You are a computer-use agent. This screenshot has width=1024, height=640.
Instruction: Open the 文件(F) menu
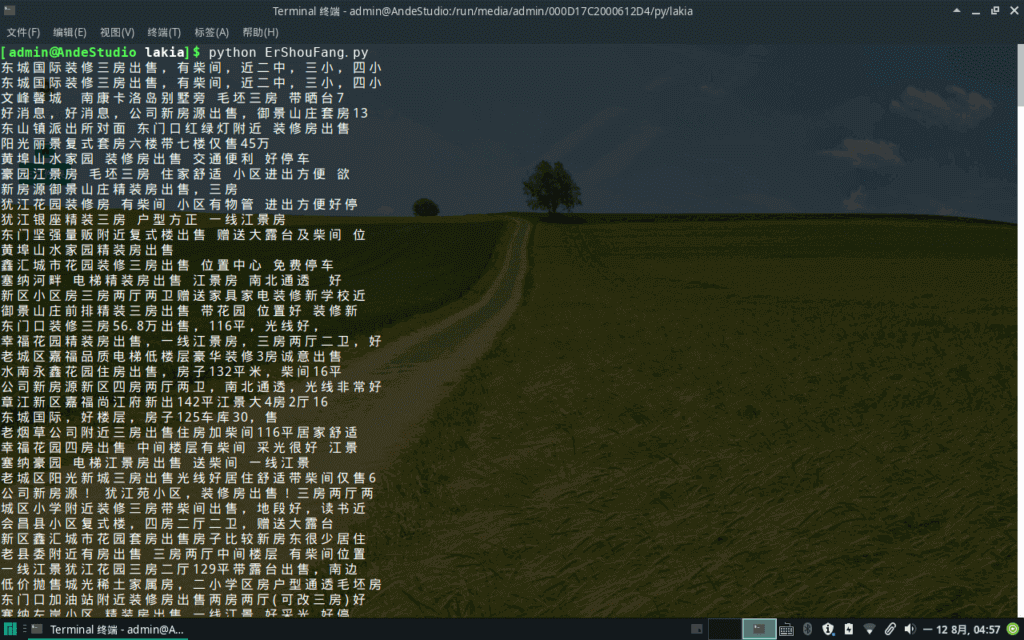coord(23,32)
